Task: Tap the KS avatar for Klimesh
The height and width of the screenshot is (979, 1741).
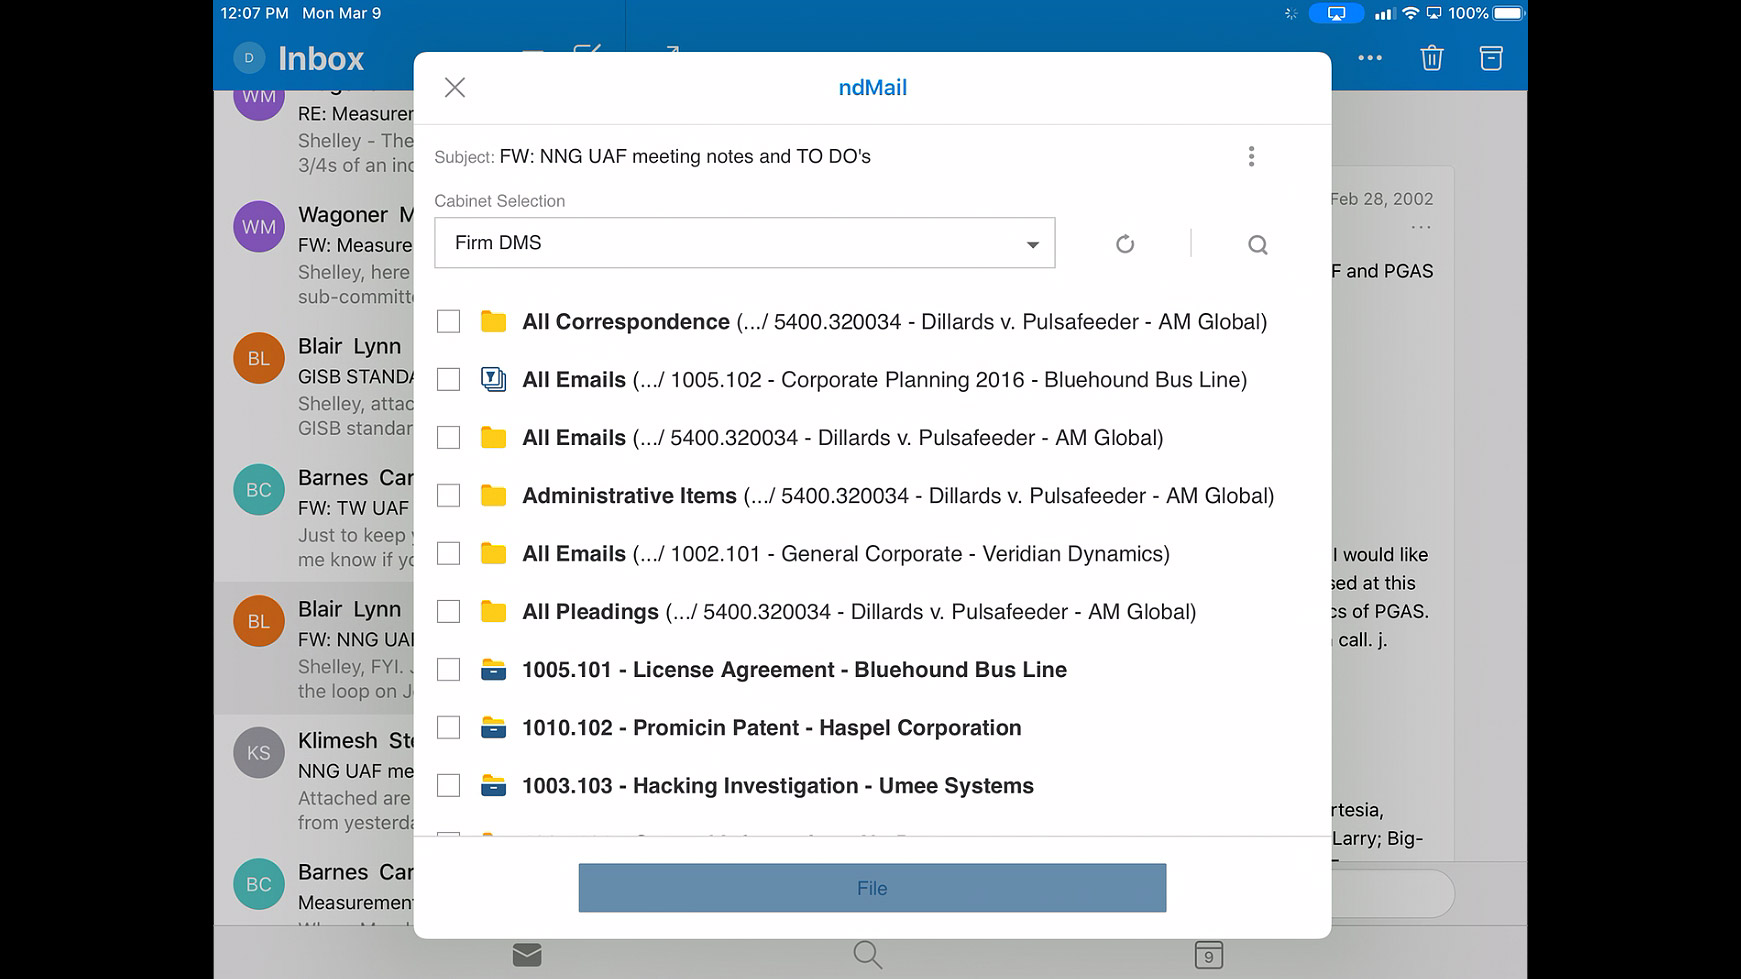Action: point(259,753)
